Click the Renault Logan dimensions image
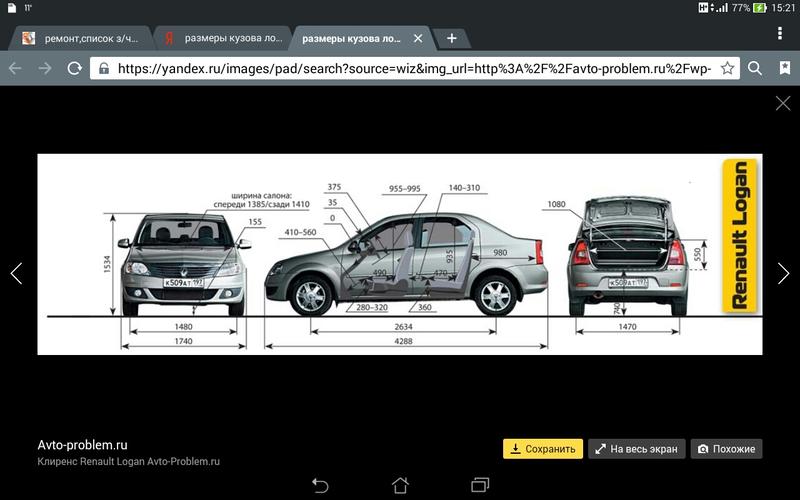The image size is (800, 500). pos(400,254)
